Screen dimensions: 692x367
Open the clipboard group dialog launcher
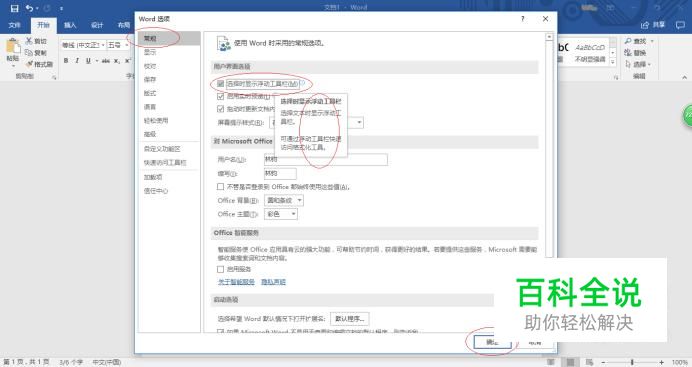pyautogui.click(x=54, y=77)
